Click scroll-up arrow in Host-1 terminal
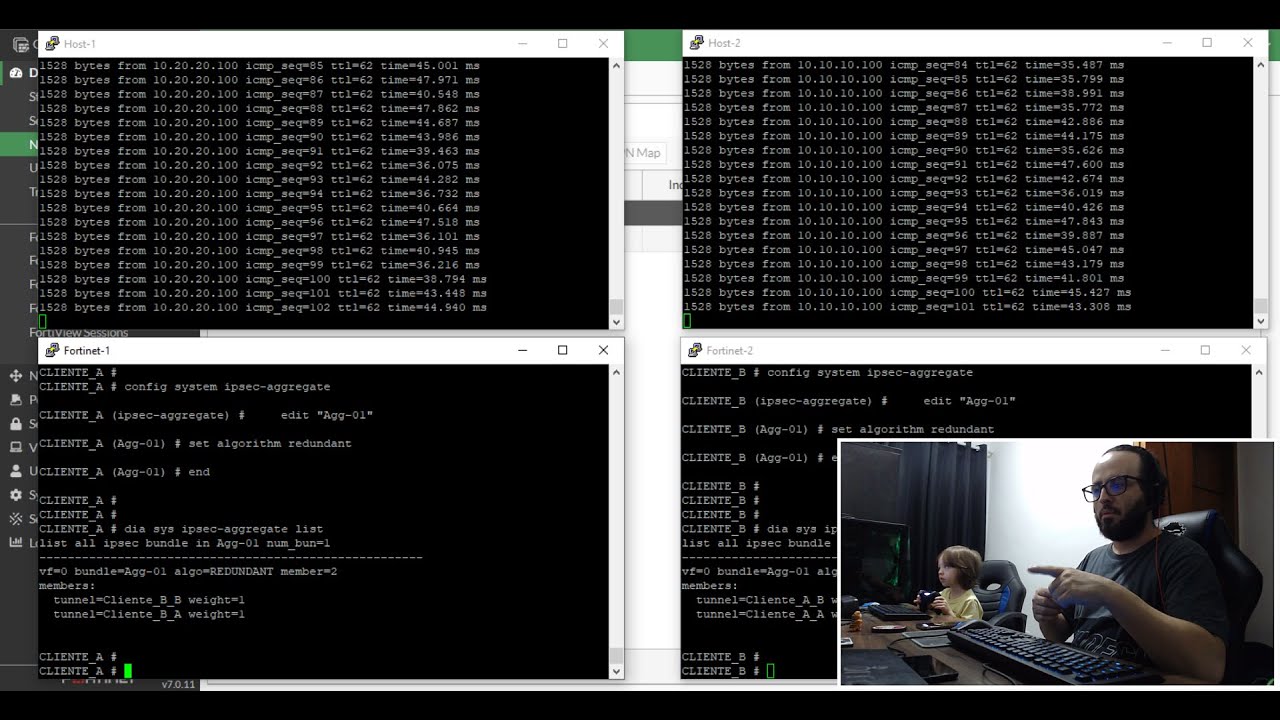 point(616,66)
